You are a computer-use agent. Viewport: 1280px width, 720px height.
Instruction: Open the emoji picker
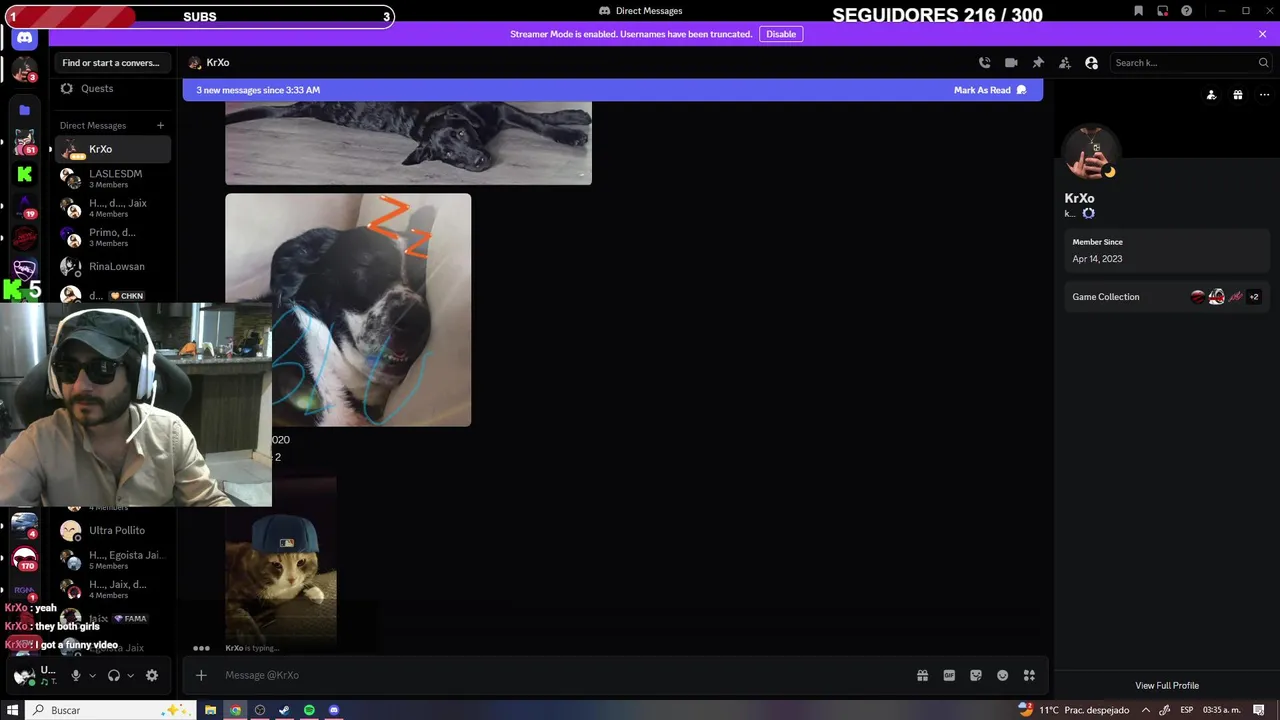click(x=1002, y=676)
